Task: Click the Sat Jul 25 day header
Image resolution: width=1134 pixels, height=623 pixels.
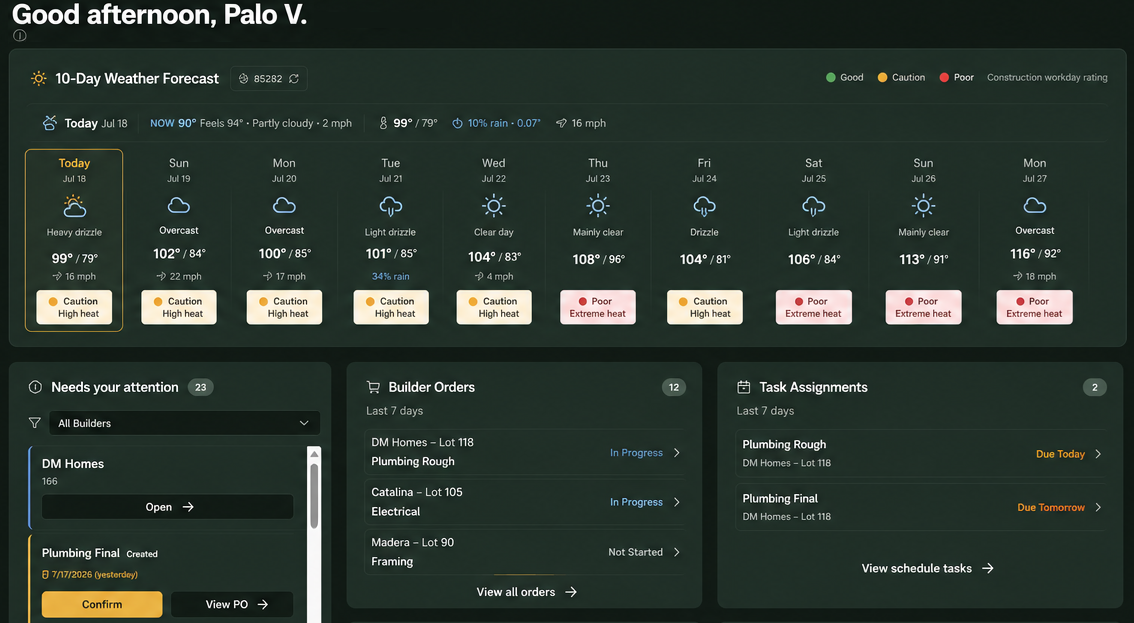Action: click(814, 170)
